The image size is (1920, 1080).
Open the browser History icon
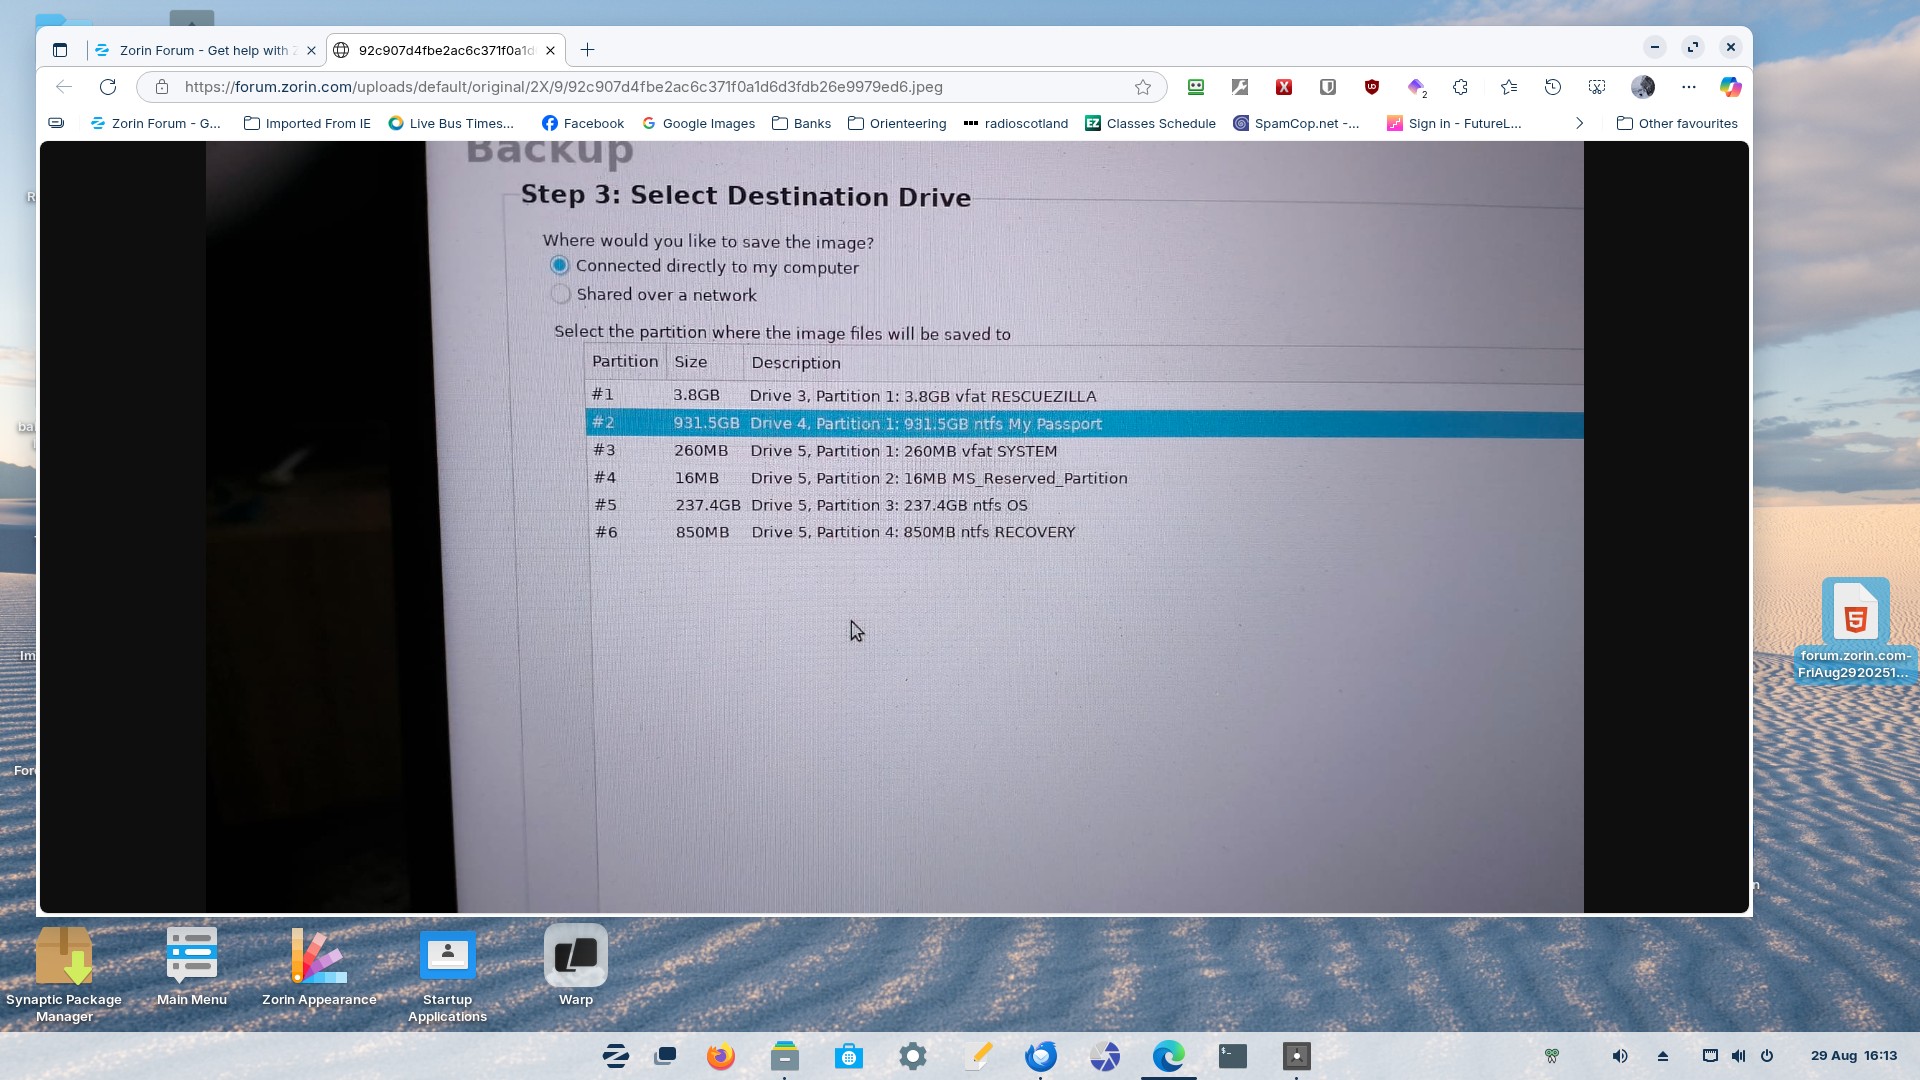(x=1553, y=87)
